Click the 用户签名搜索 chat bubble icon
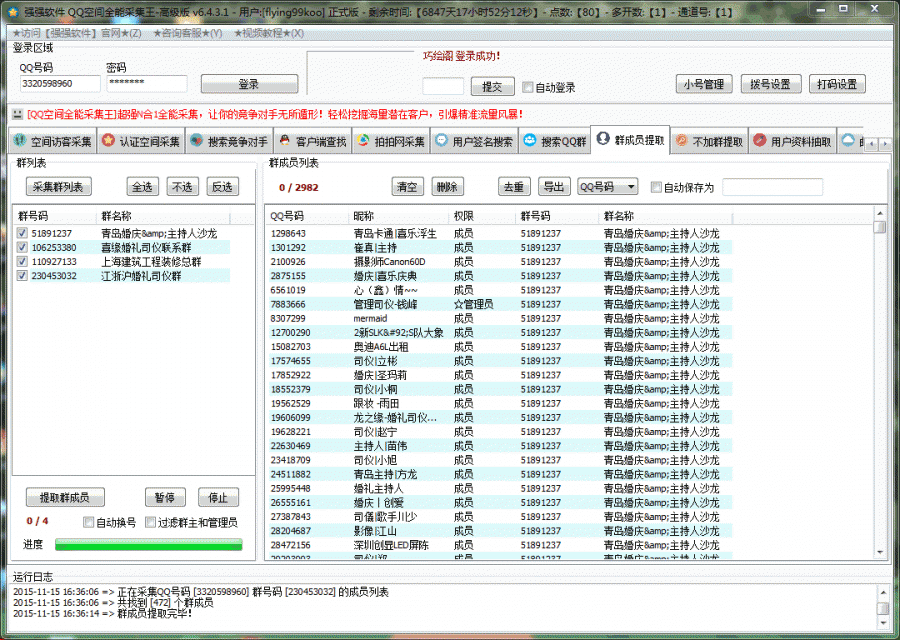 tap(441, 141)
